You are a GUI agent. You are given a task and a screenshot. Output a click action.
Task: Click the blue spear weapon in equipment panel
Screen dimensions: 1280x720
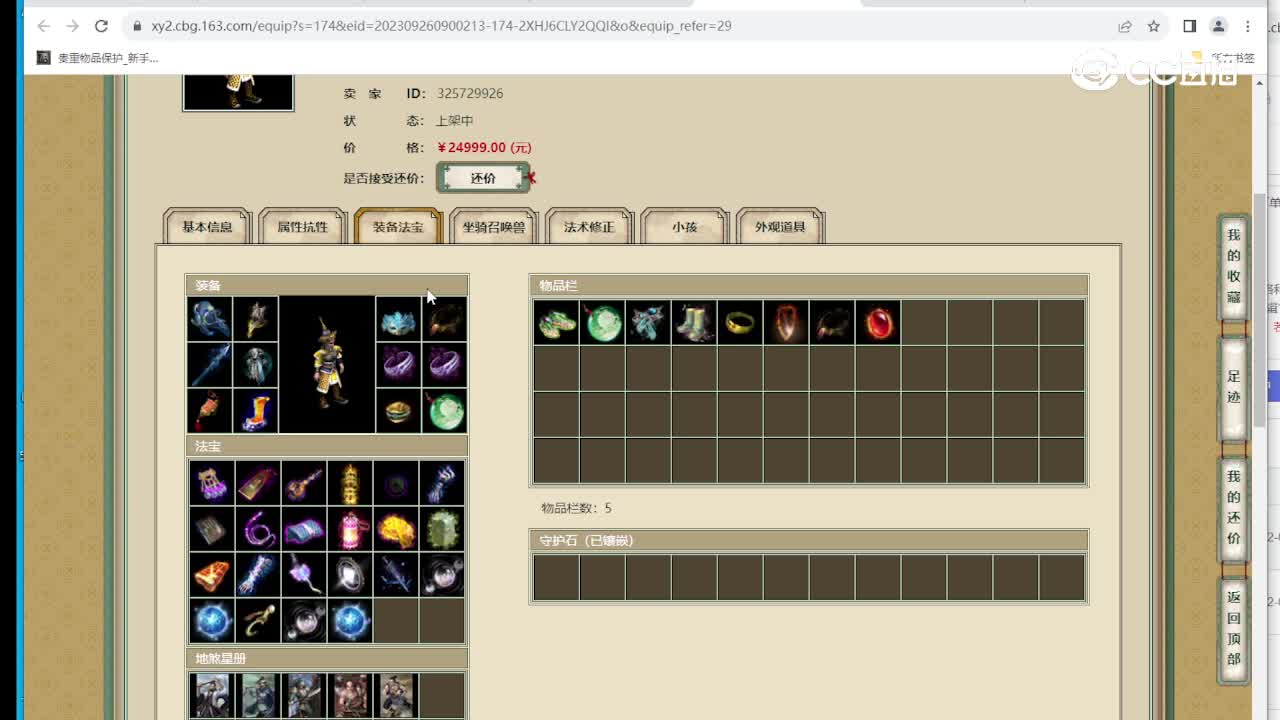coord(210,365)
